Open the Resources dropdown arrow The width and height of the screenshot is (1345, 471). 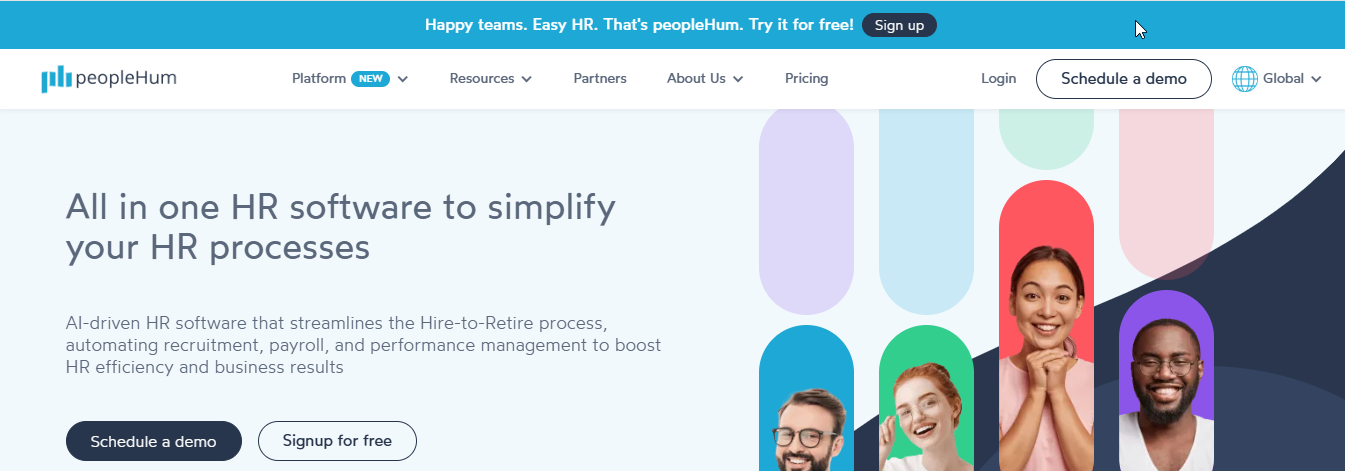tap(527, 79)
